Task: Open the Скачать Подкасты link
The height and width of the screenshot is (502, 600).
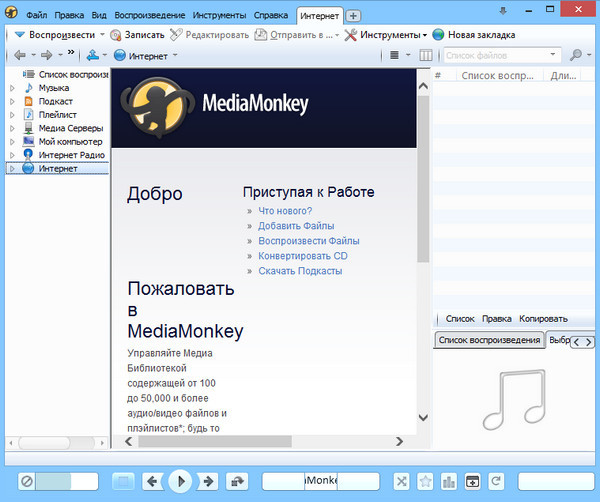Action: [300, 271]
